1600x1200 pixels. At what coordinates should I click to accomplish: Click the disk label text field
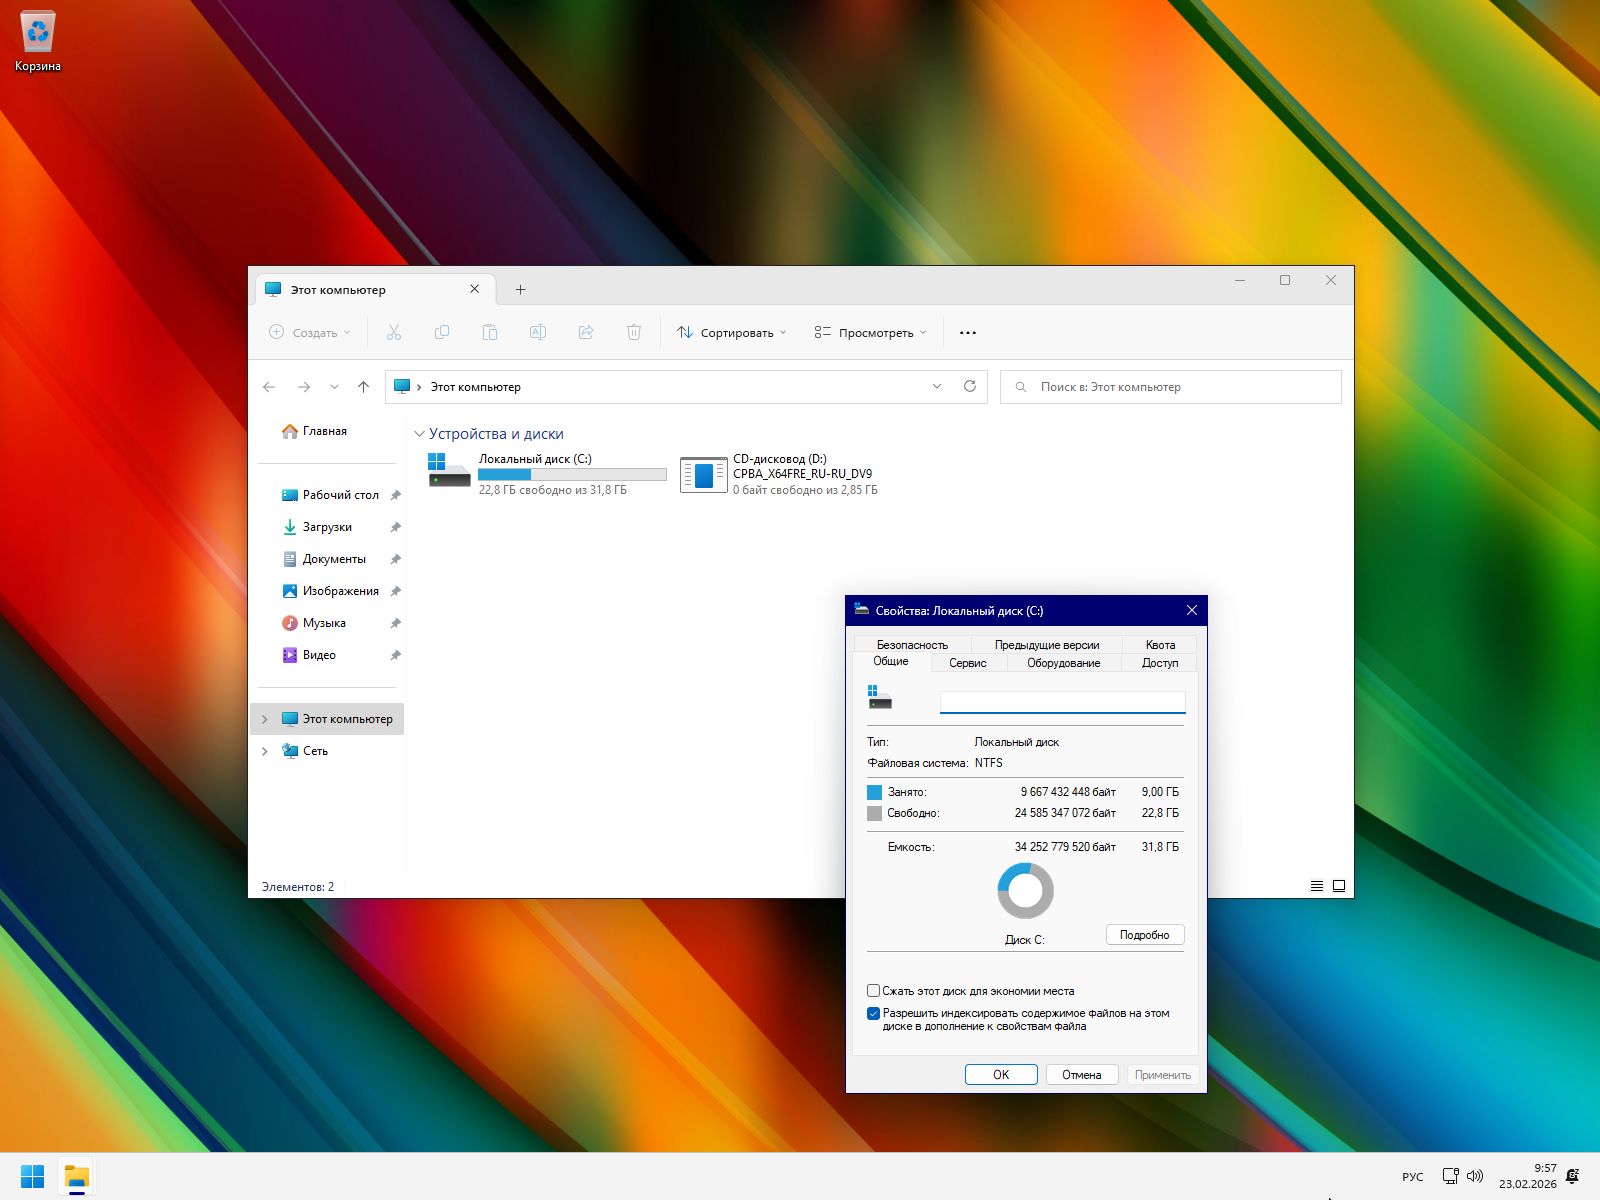coord(1062,702)
